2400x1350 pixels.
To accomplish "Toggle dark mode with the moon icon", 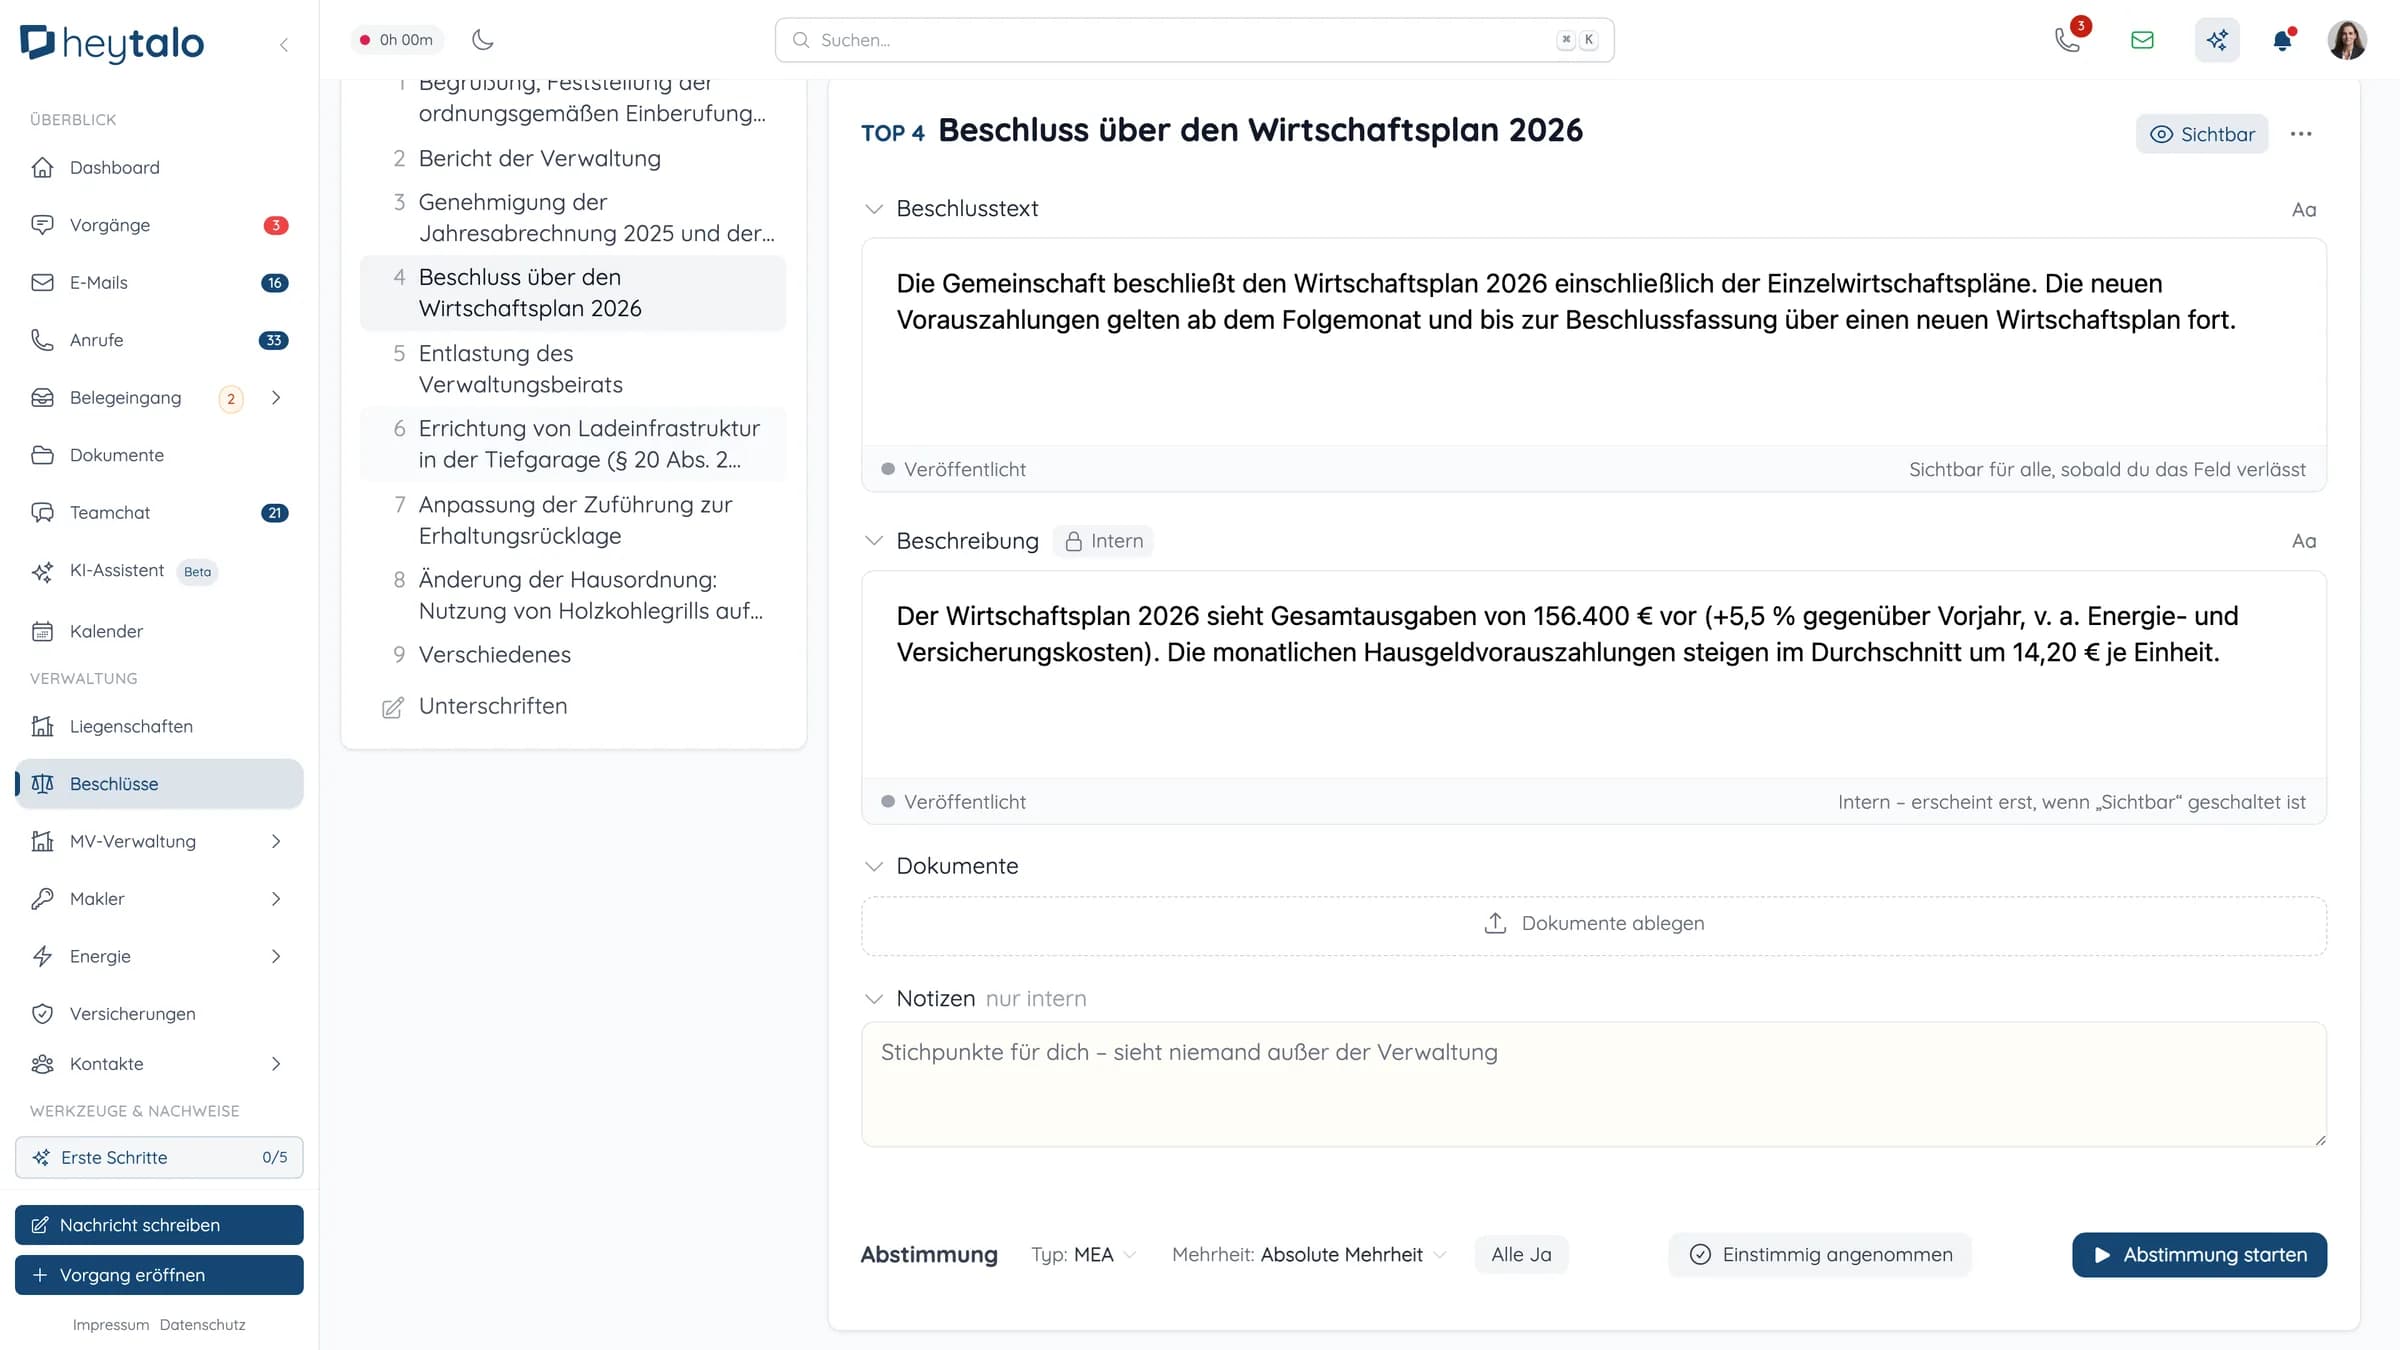I will click(483, 40).
